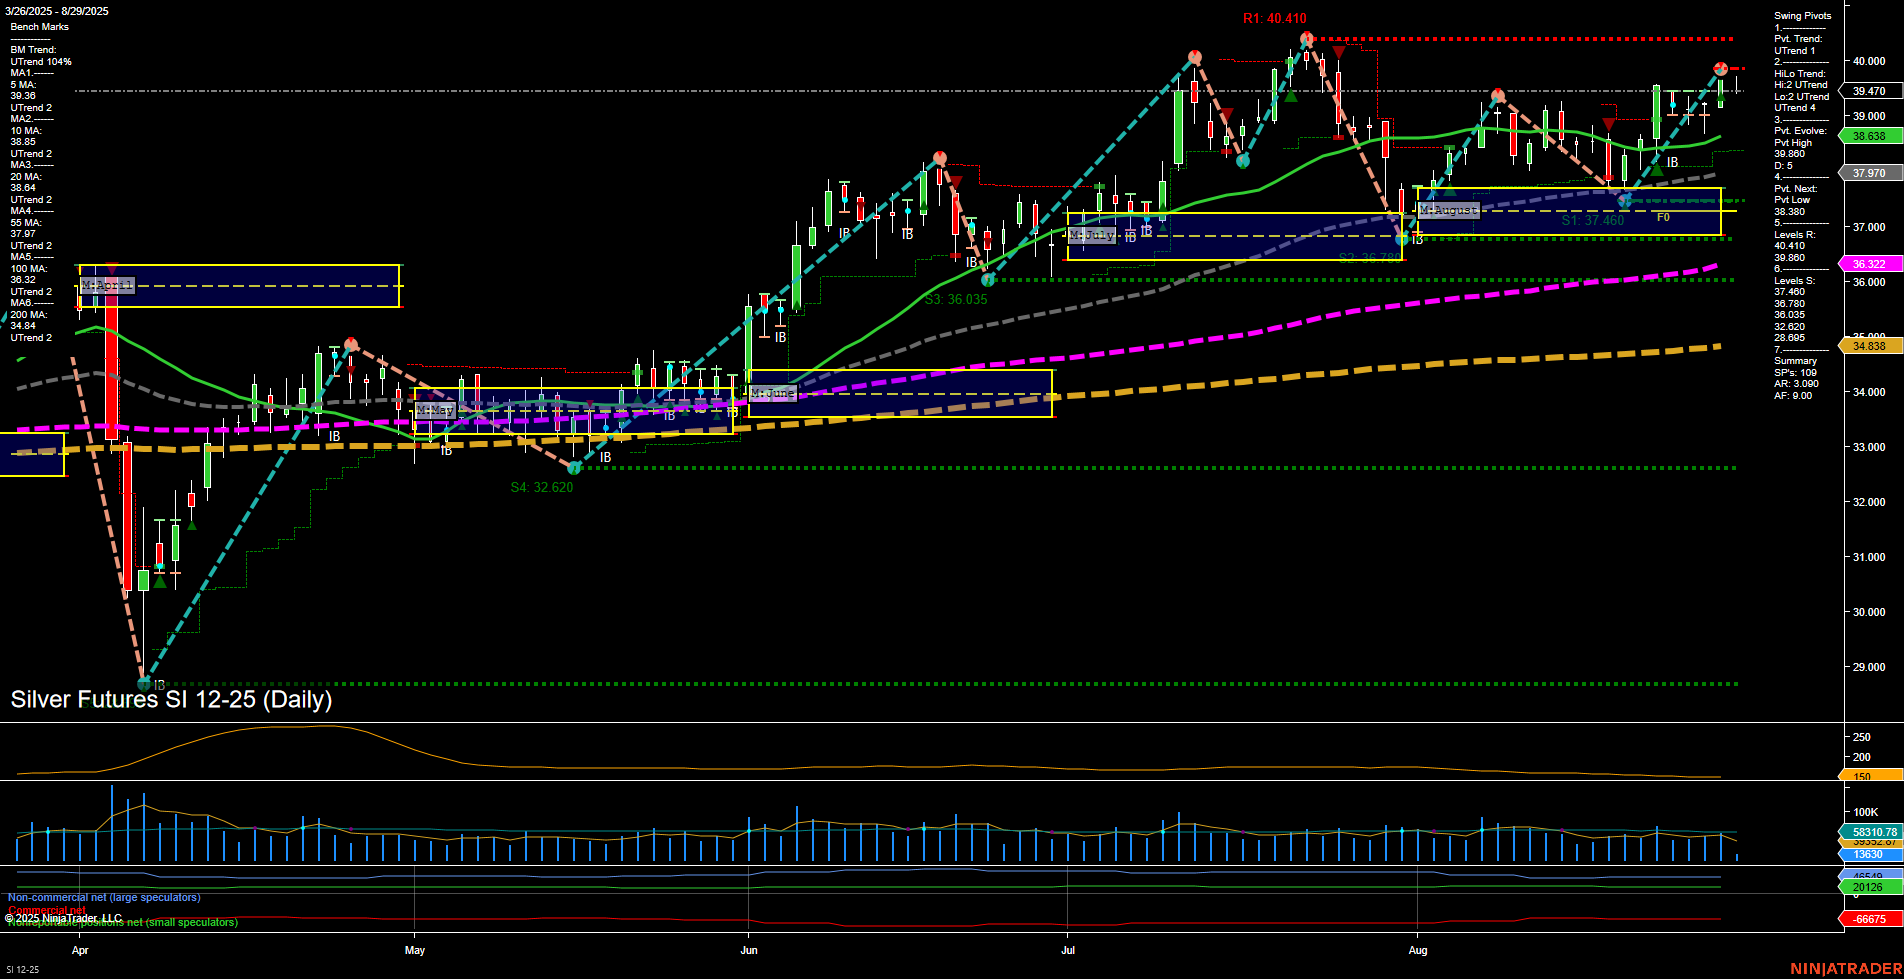Click the 40.000 price axis label
This screenshot has width=1904, height=979.
point(1869,61)
